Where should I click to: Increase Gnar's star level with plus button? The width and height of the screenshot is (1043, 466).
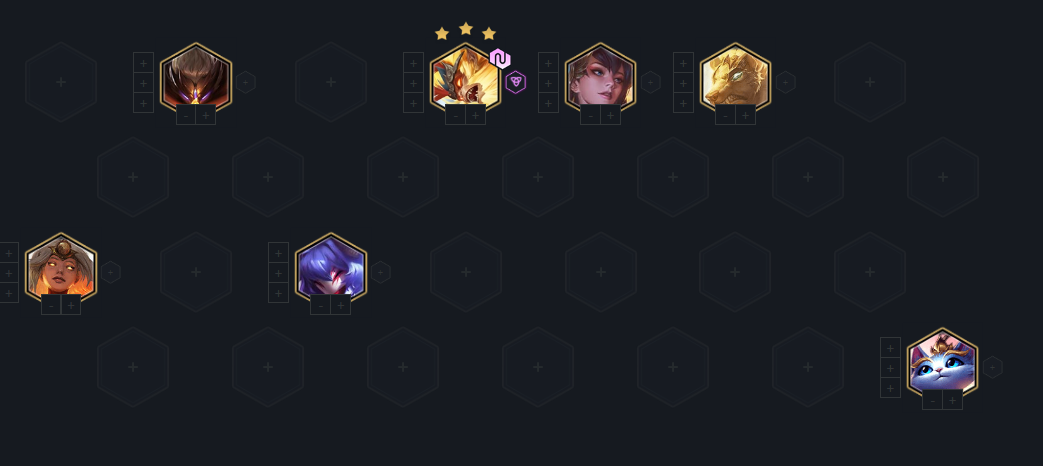476,115
